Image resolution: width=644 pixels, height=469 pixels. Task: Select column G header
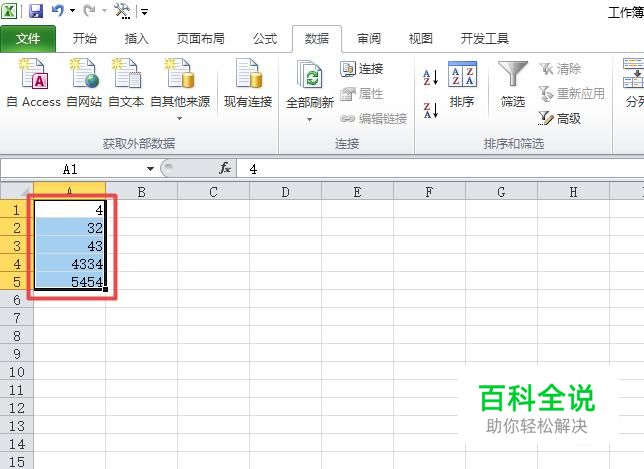[x=501, y=191]
